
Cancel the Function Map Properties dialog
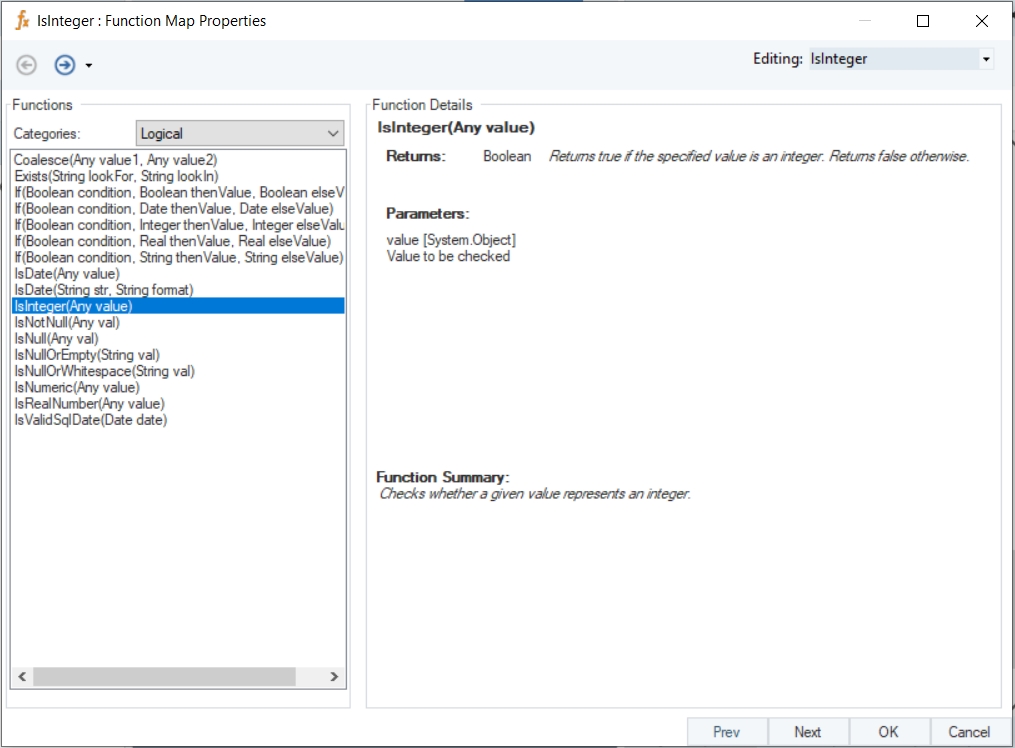click(x=968, y=732)
